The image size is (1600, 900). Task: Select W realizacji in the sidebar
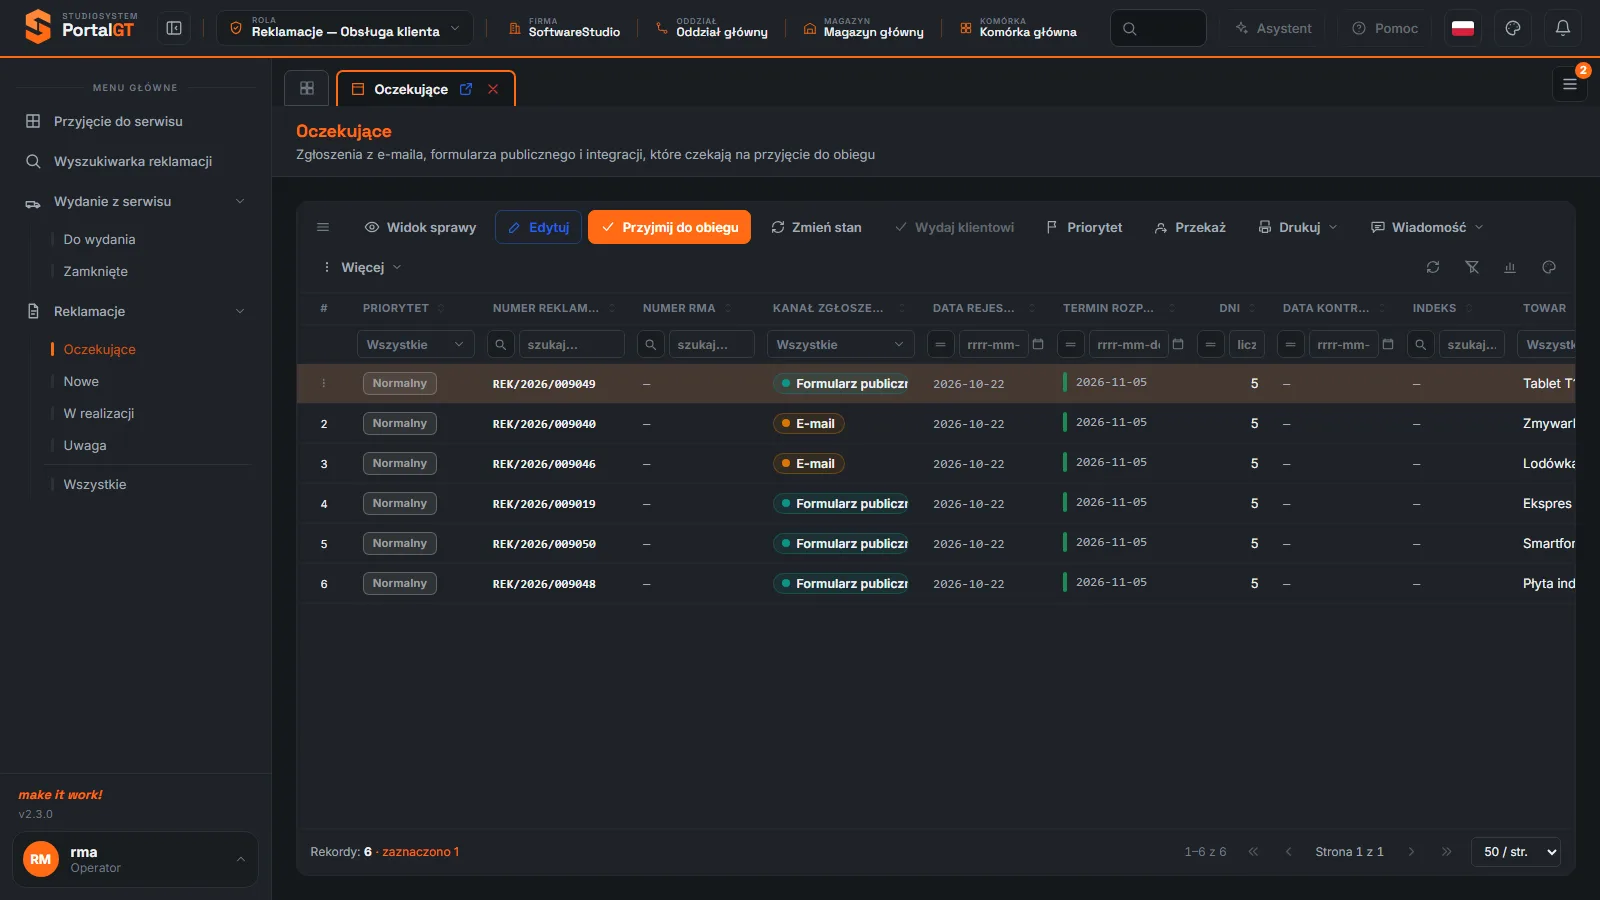(x=99, y=413)
